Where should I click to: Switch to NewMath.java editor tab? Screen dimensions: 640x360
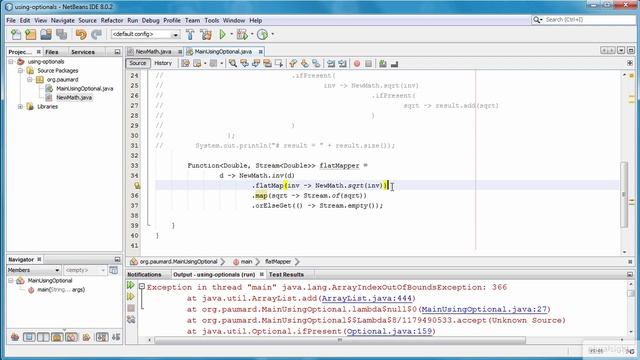153,52
